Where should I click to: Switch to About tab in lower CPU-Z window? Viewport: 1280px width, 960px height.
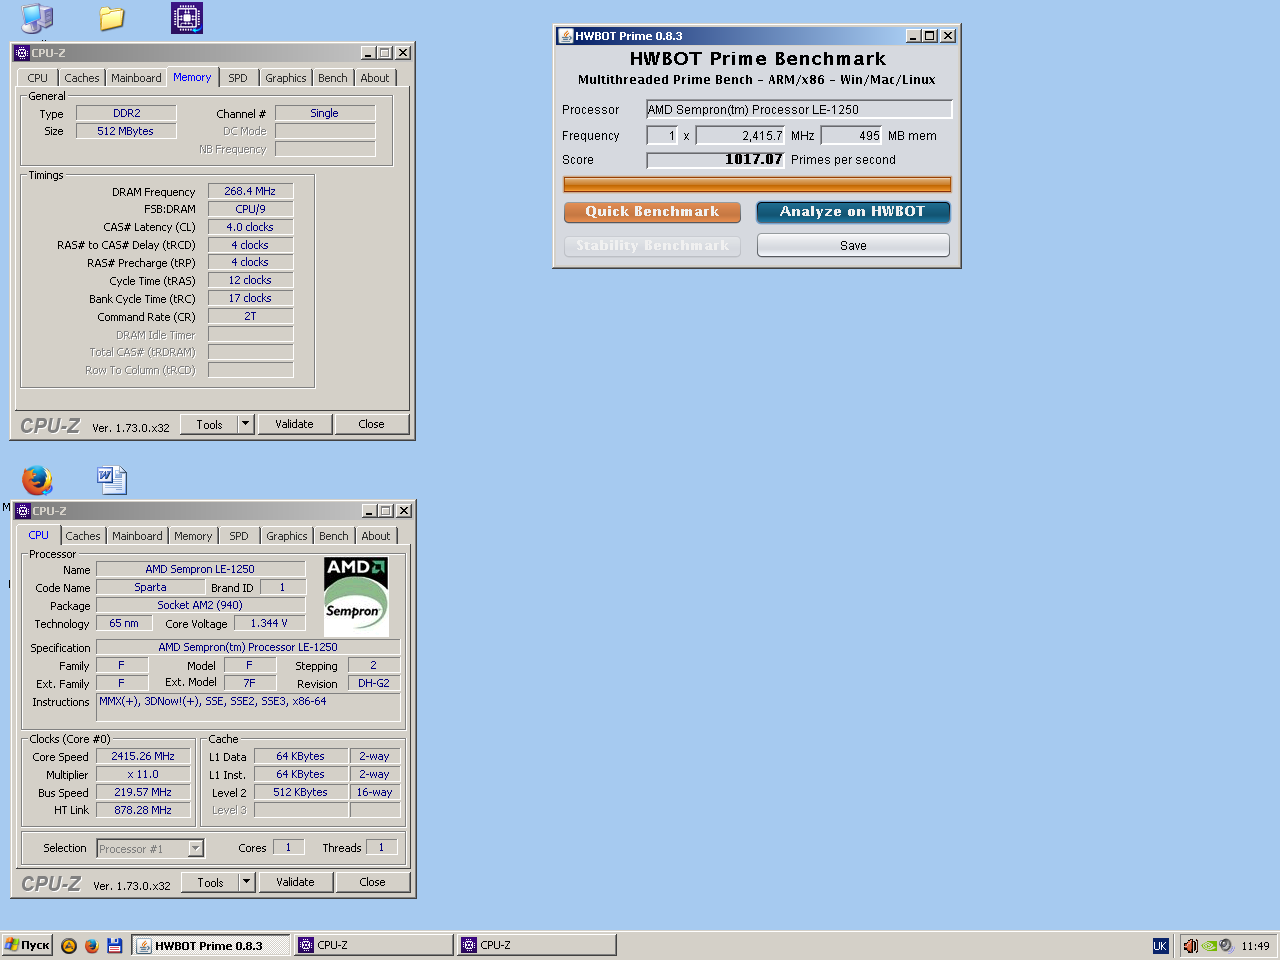pos(376,536)
